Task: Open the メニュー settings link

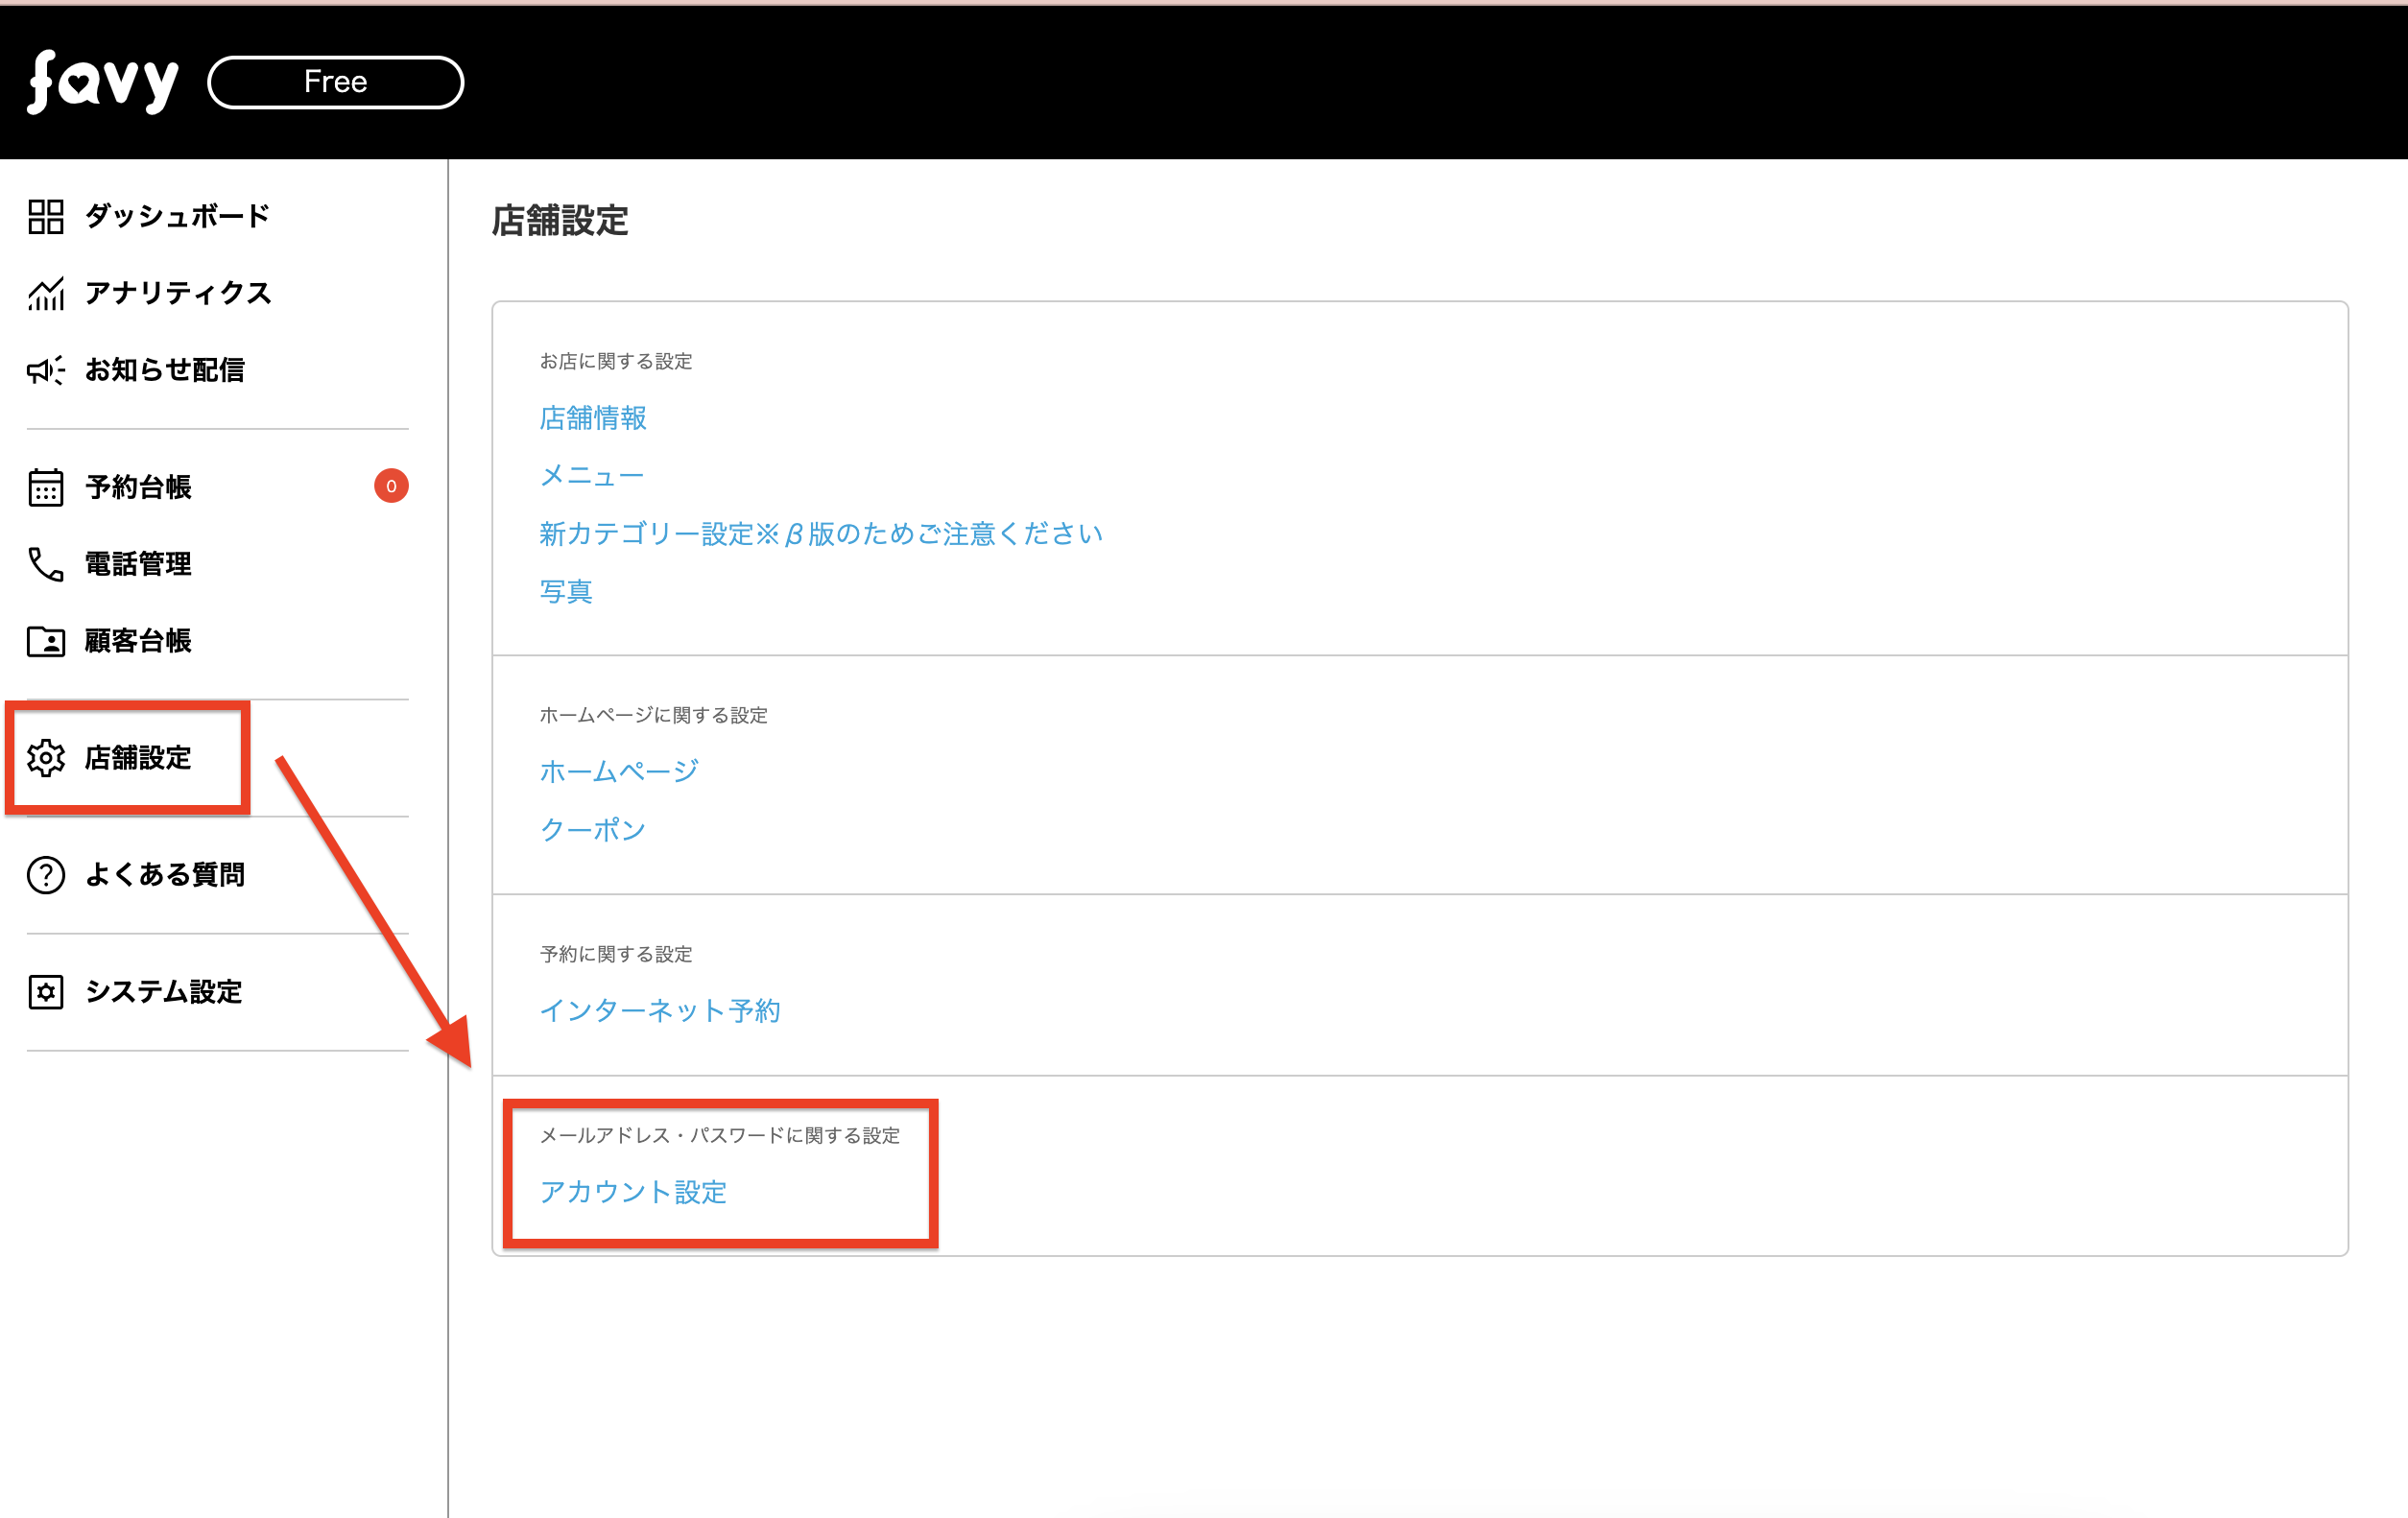Action: [x=591, y=476]
